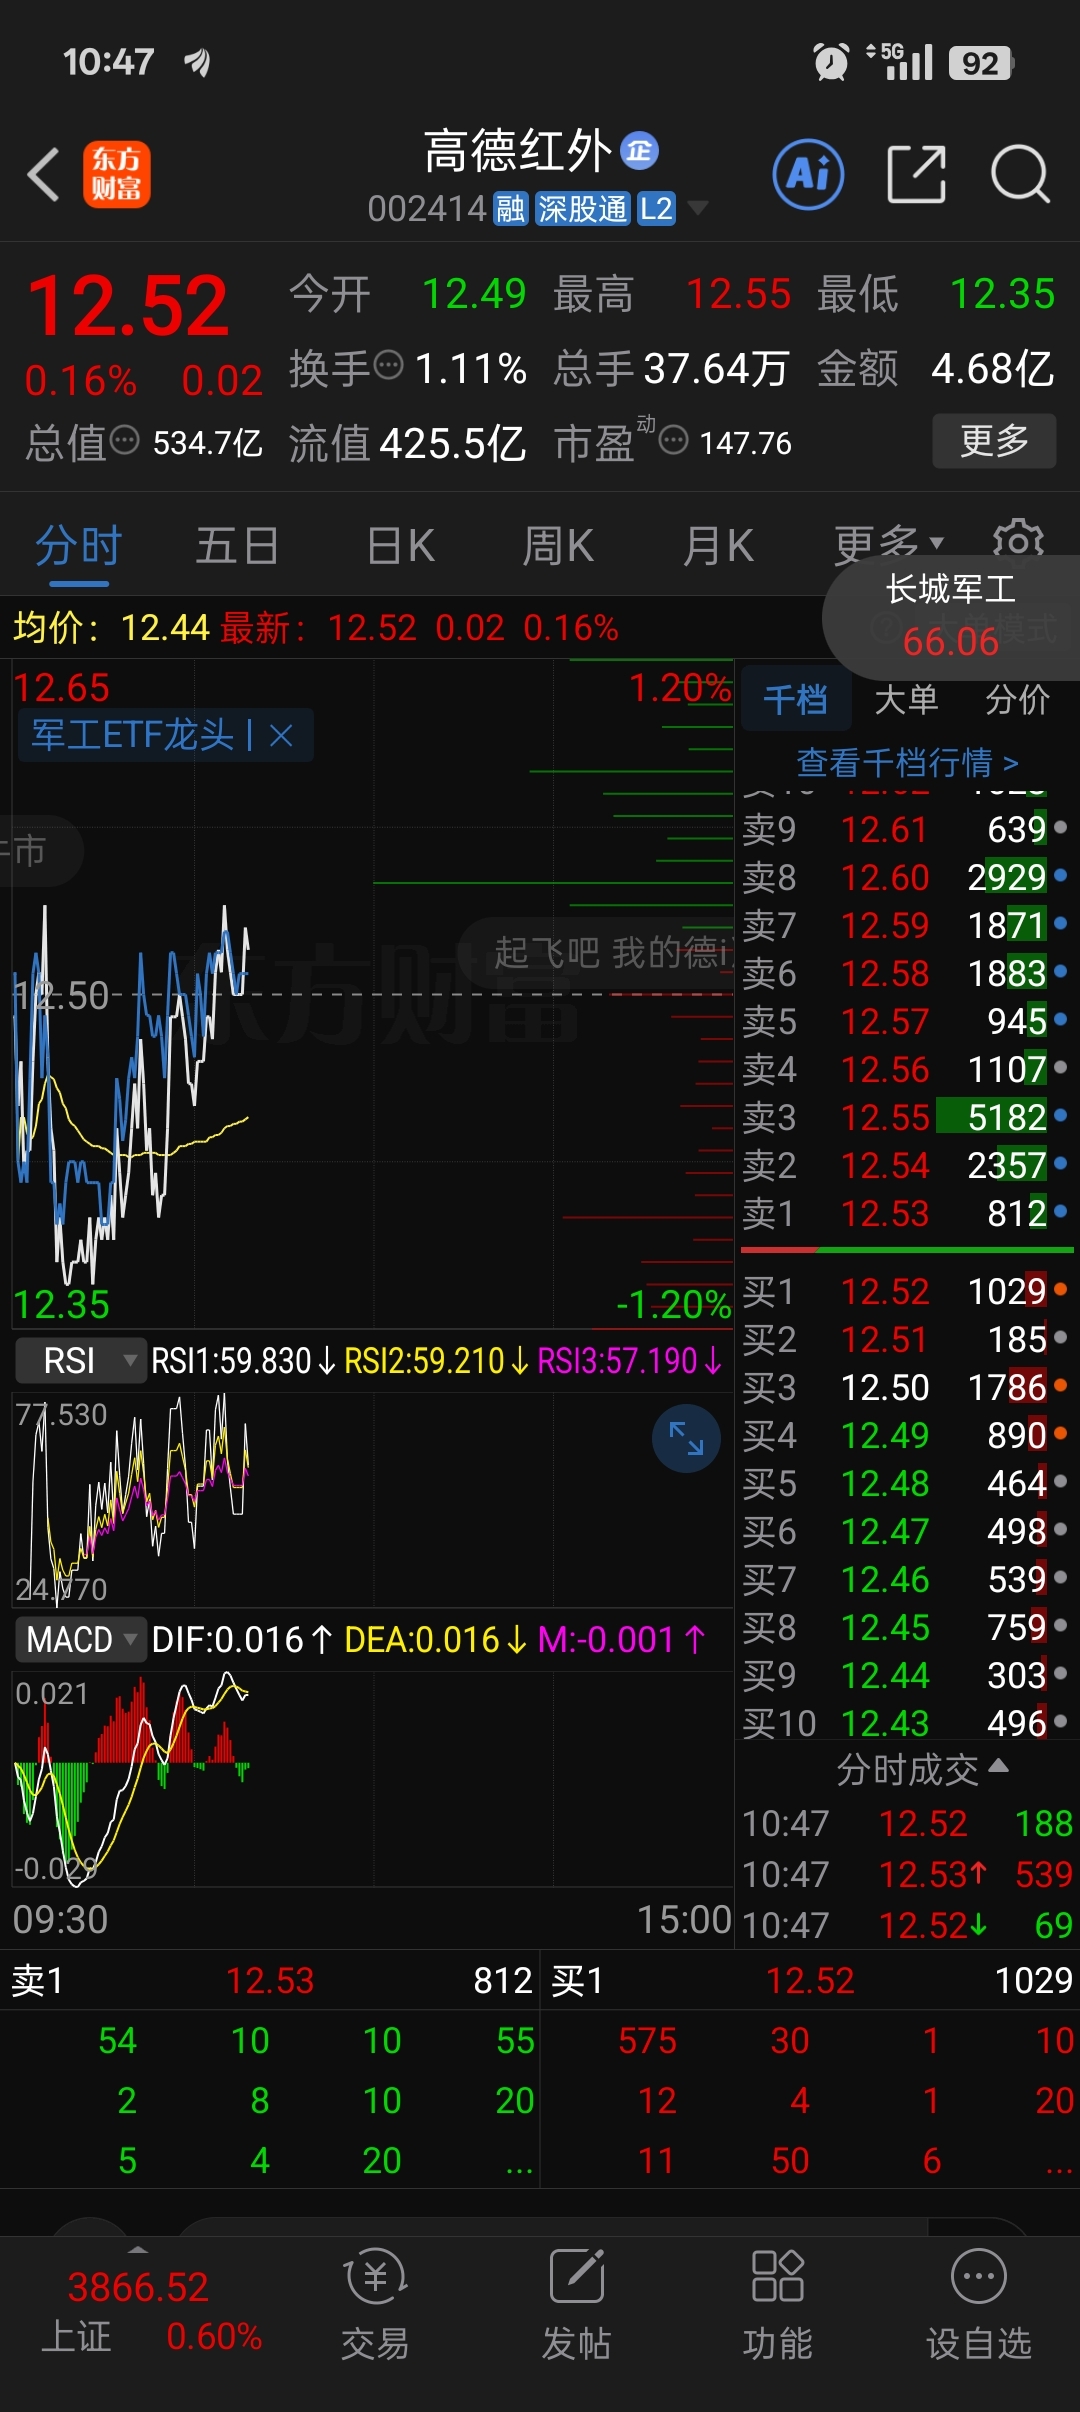Expand more 买1 order queue entries
Screen dimensions: 1080x2412
[1059, 2163]
